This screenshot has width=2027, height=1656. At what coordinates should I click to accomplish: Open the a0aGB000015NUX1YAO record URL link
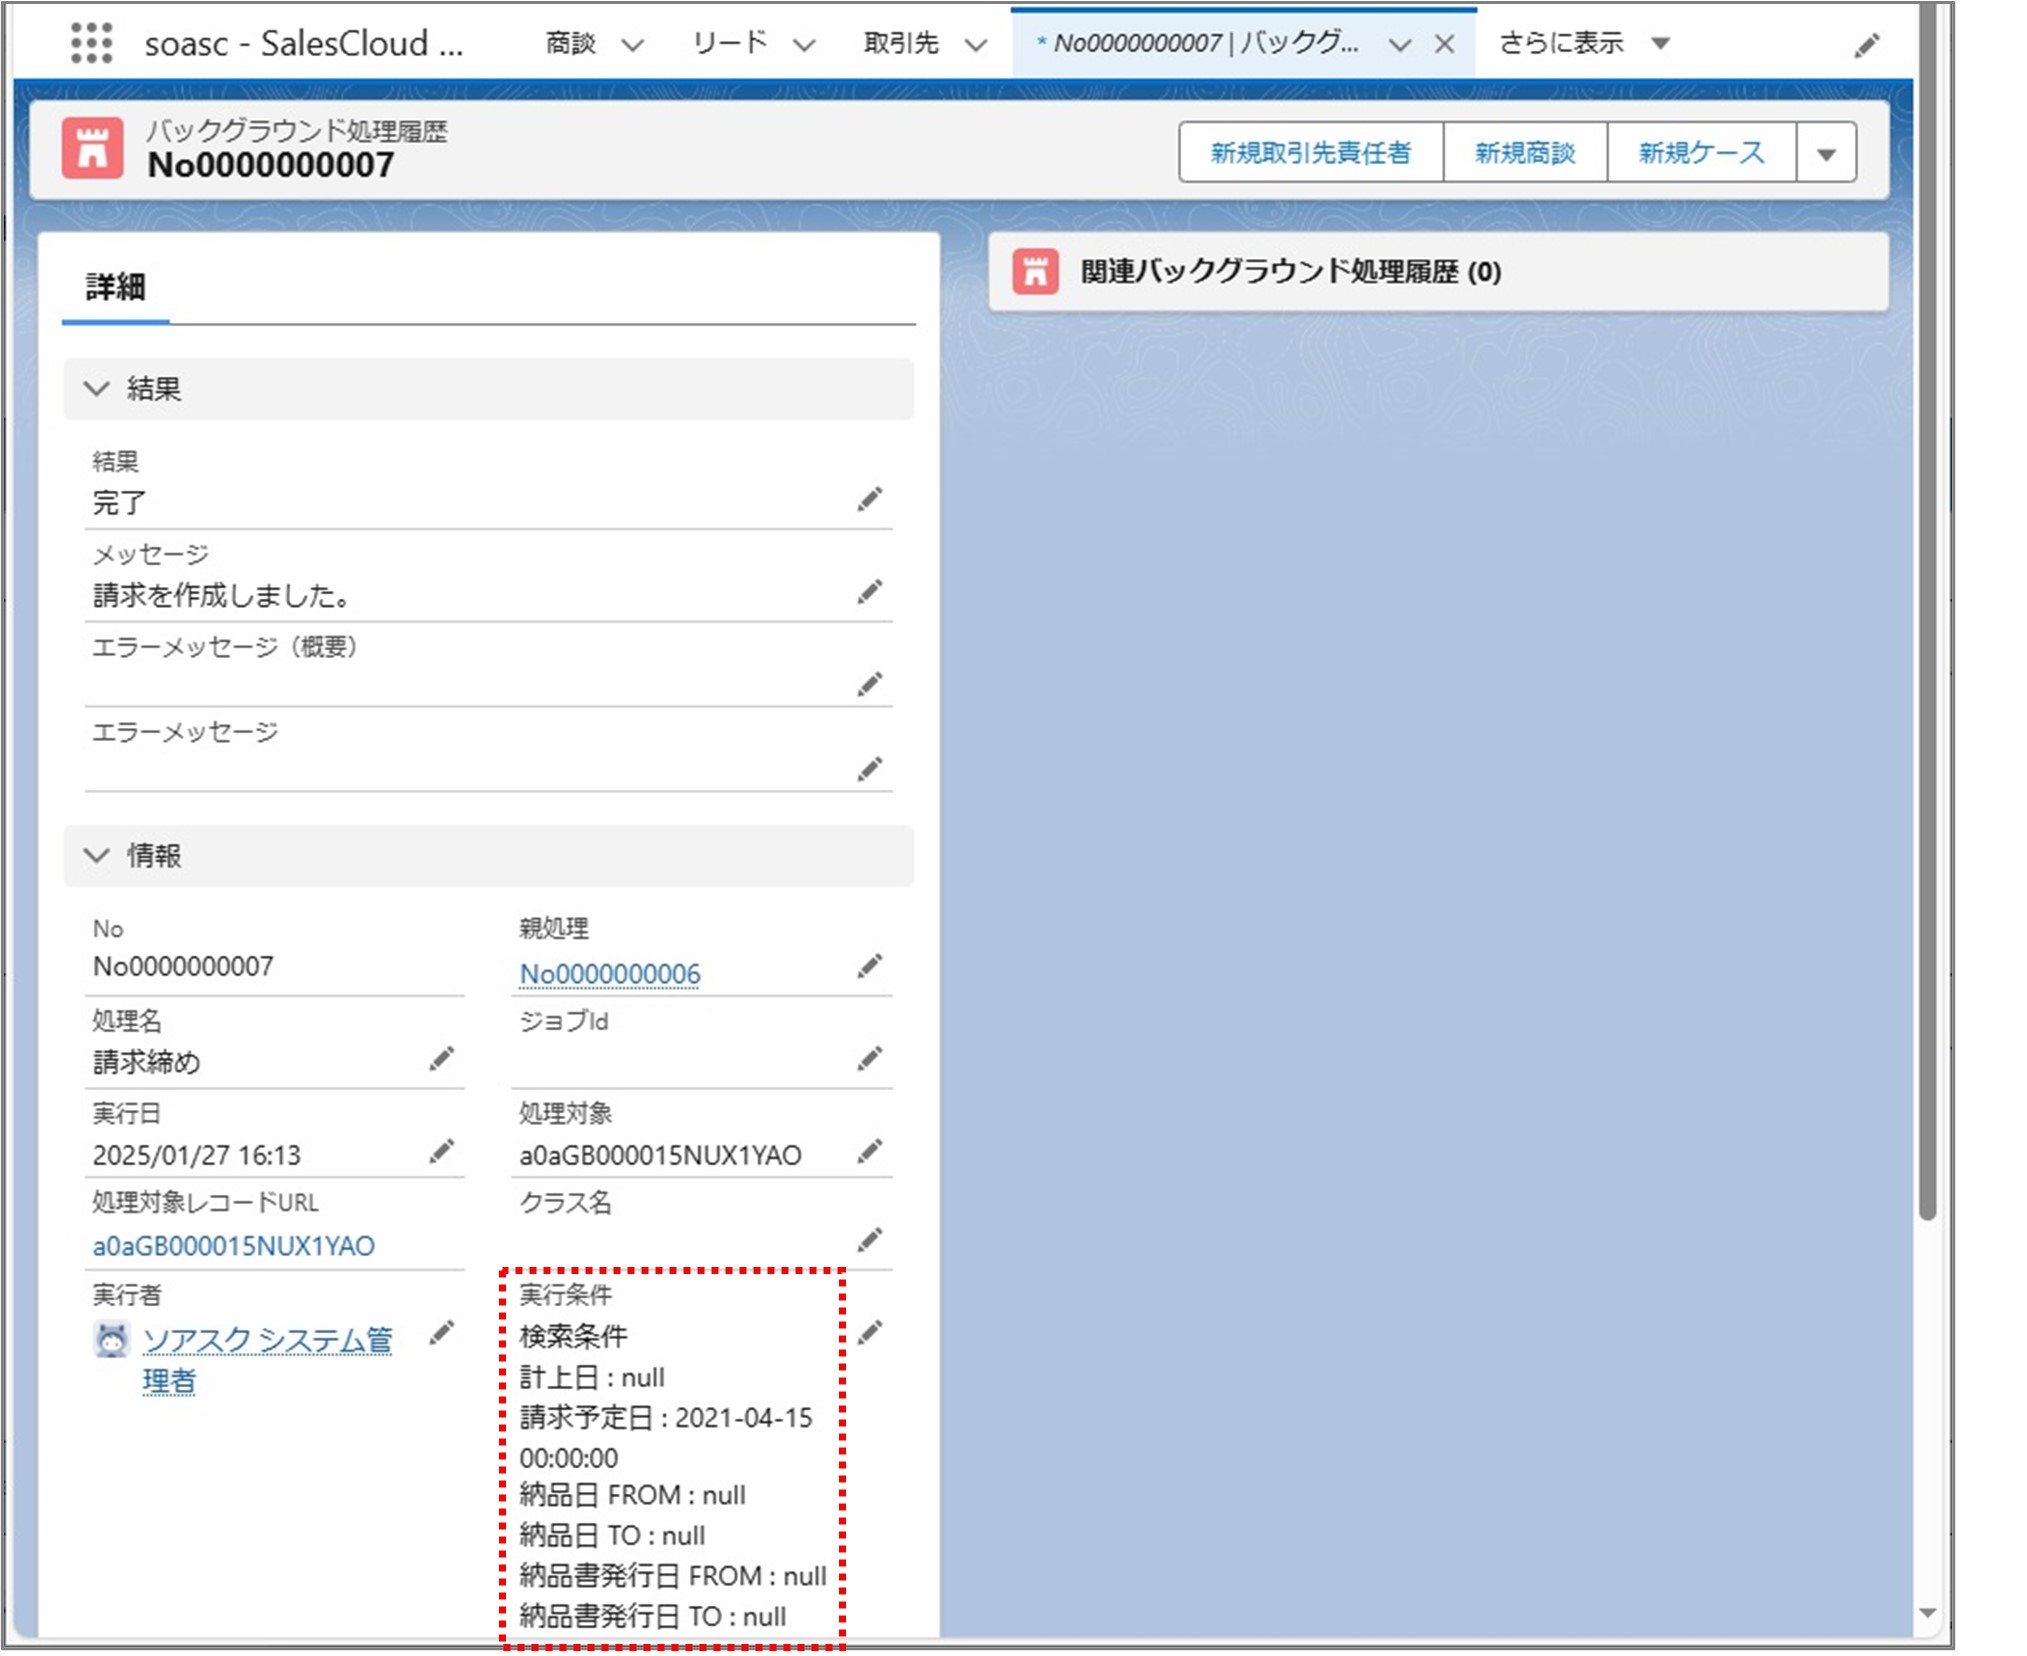coord(234,1246)
